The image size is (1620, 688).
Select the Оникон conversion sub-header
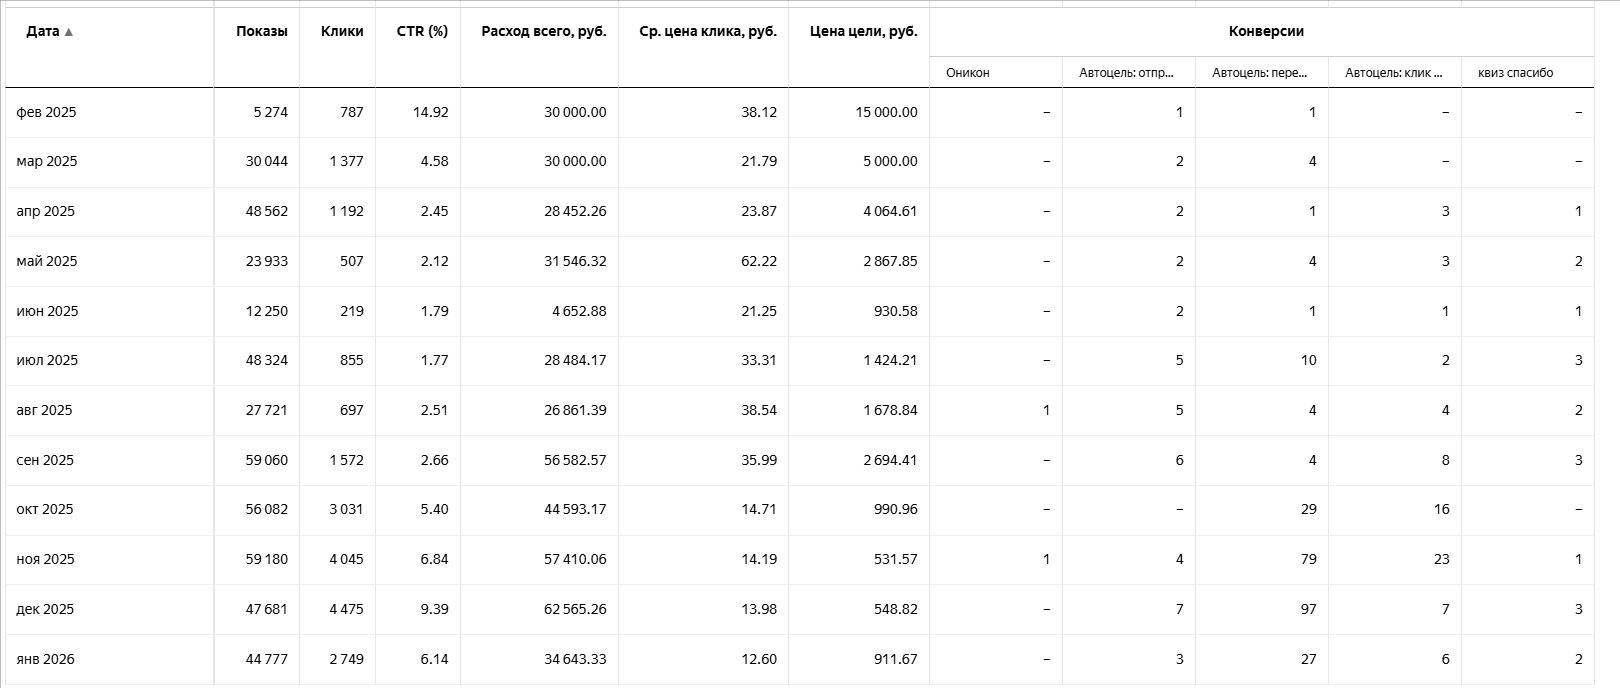coord(968,73)
